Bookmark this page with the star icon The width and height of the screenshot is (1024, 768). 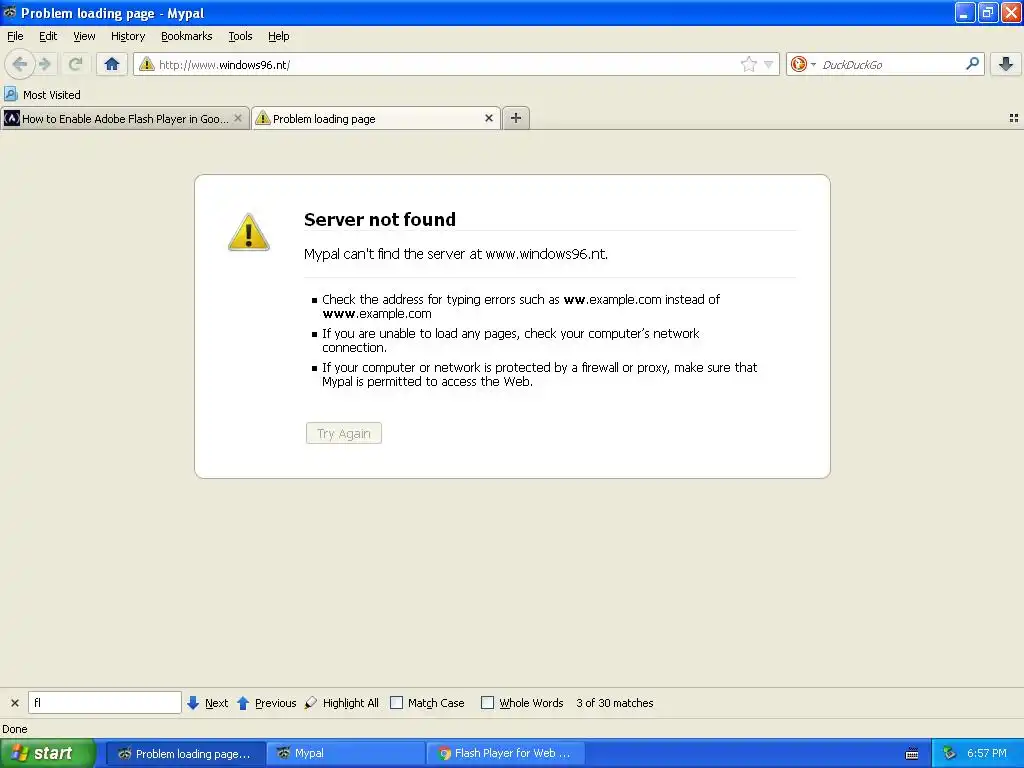click(748, 64)
